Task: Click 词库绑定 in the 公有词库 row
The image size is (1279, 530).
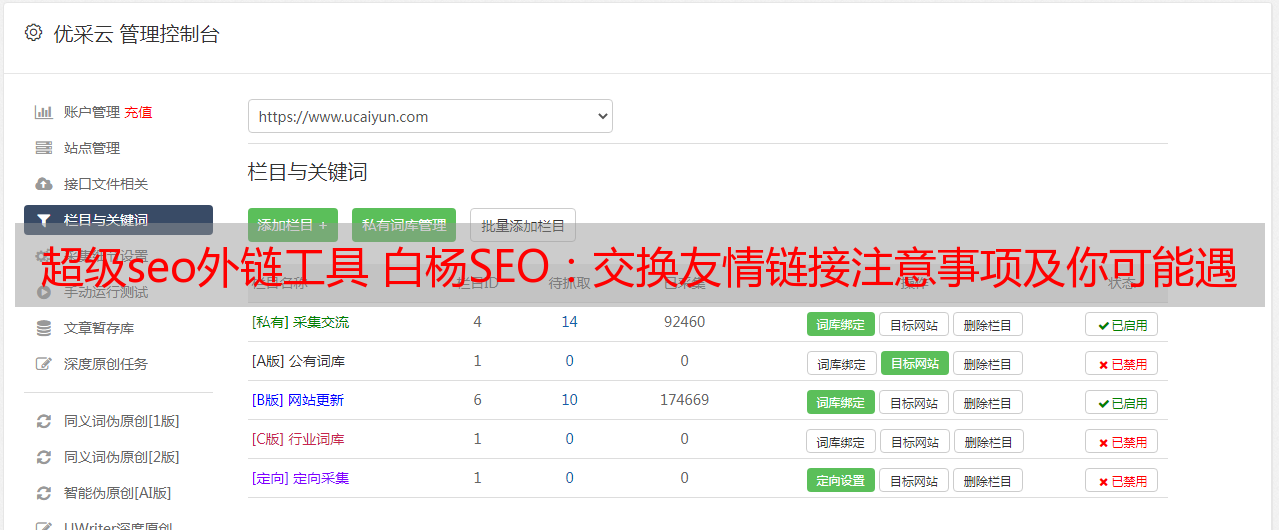Action: click(x=841, y=363)
